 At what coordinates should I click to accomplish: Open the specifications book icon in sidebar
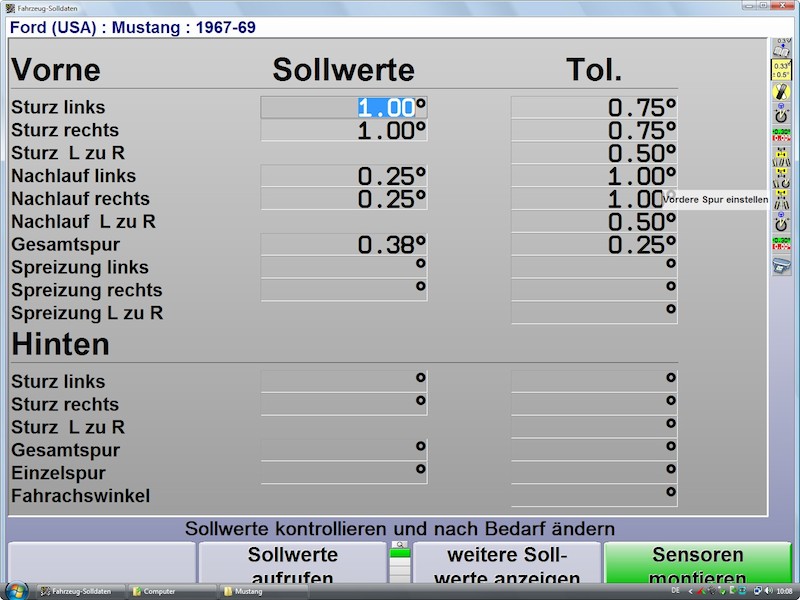tap(781, 48)
